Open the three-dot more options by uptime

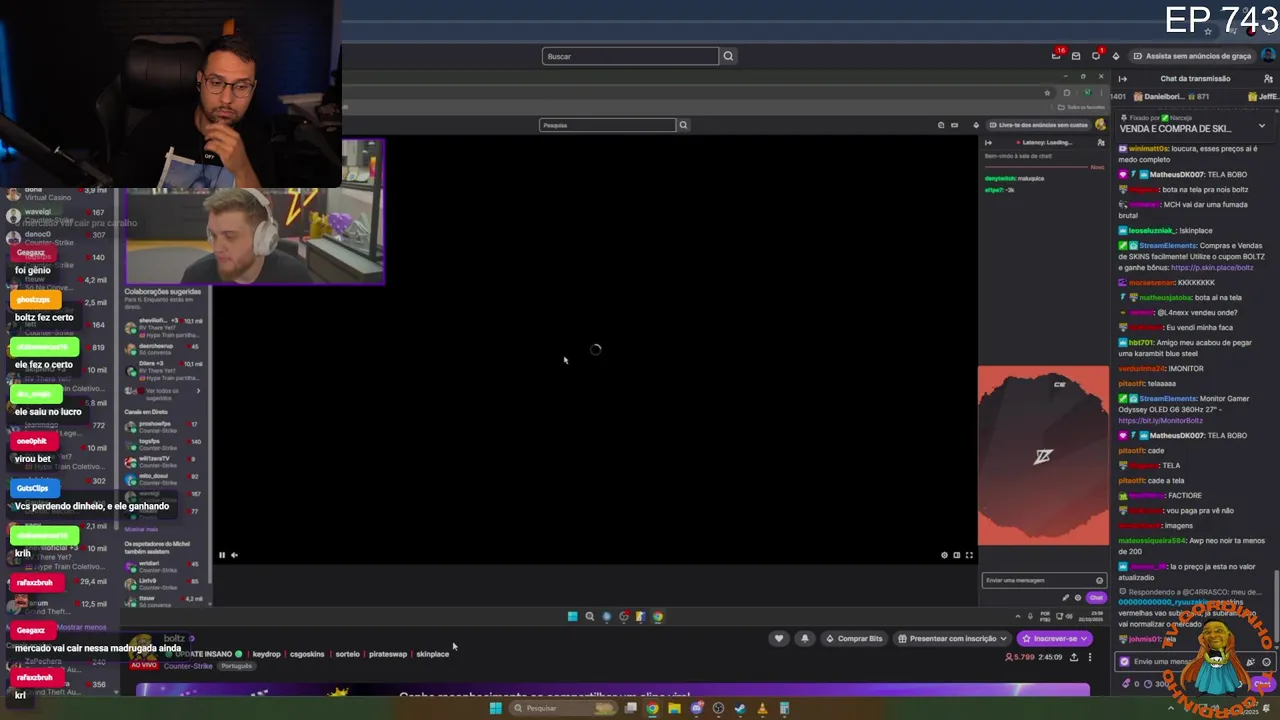pos(1090,657)
